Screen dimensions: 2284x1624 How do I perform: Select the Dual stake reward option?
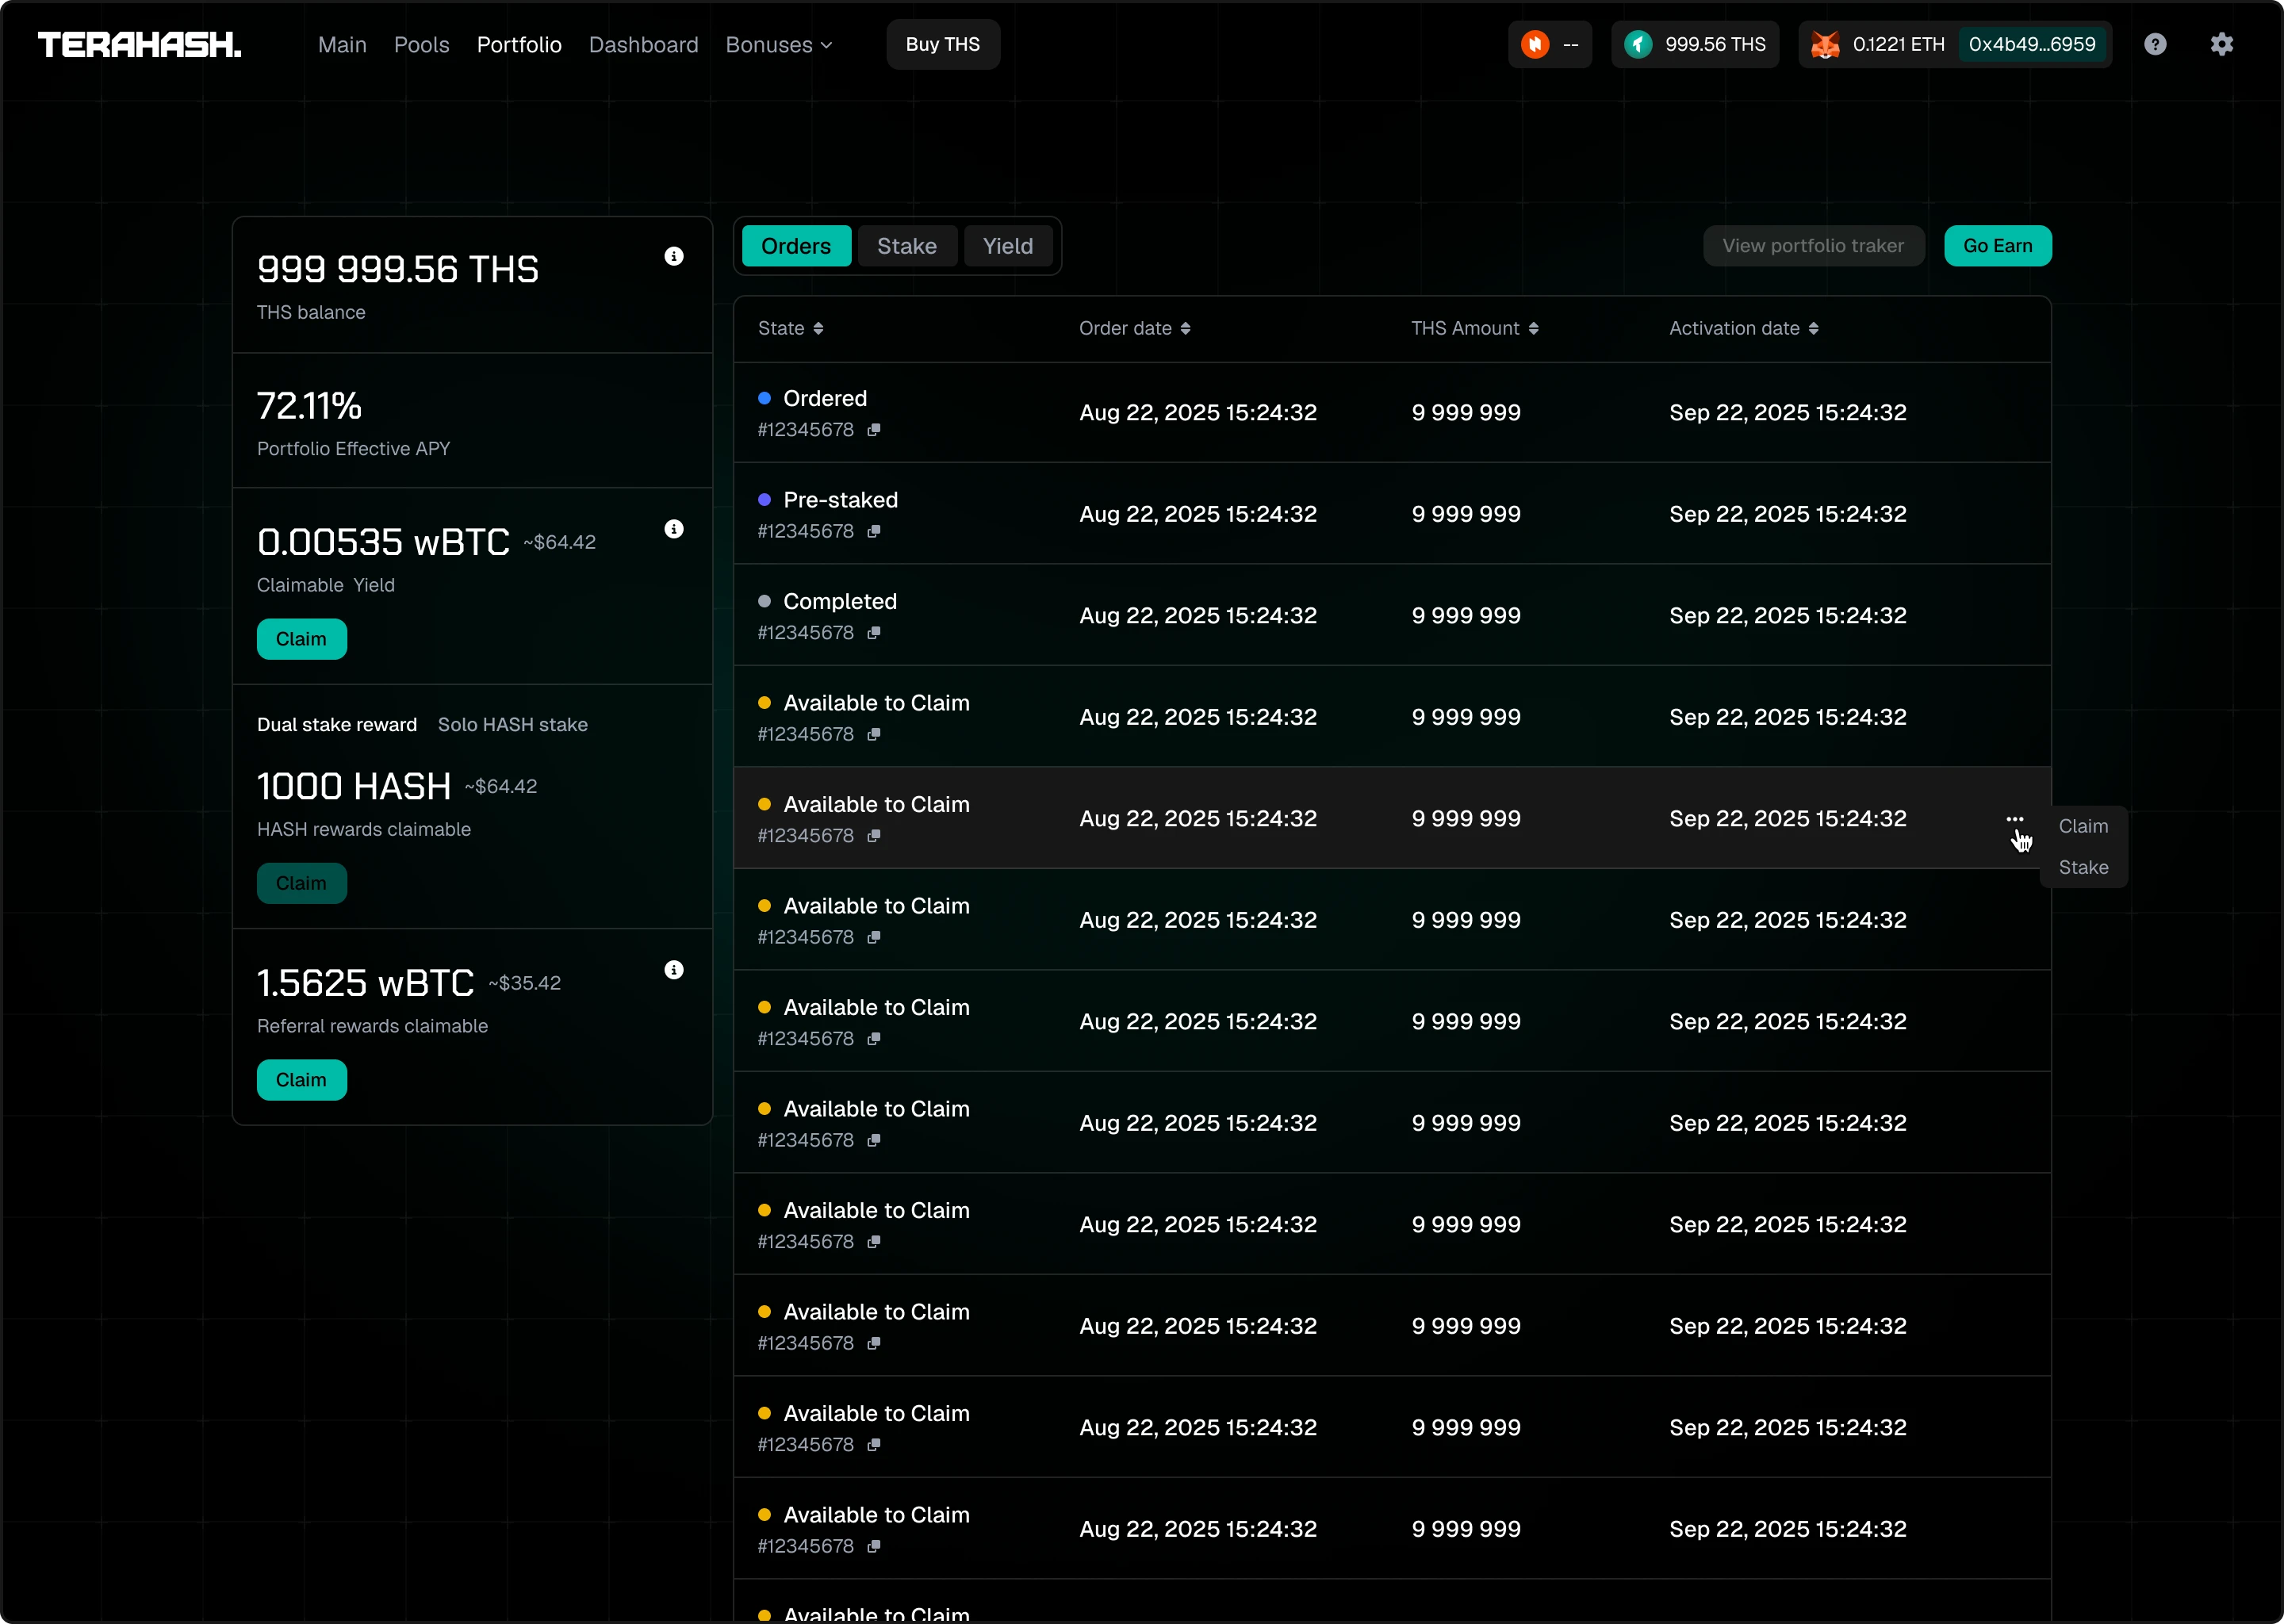click(337, 725)
